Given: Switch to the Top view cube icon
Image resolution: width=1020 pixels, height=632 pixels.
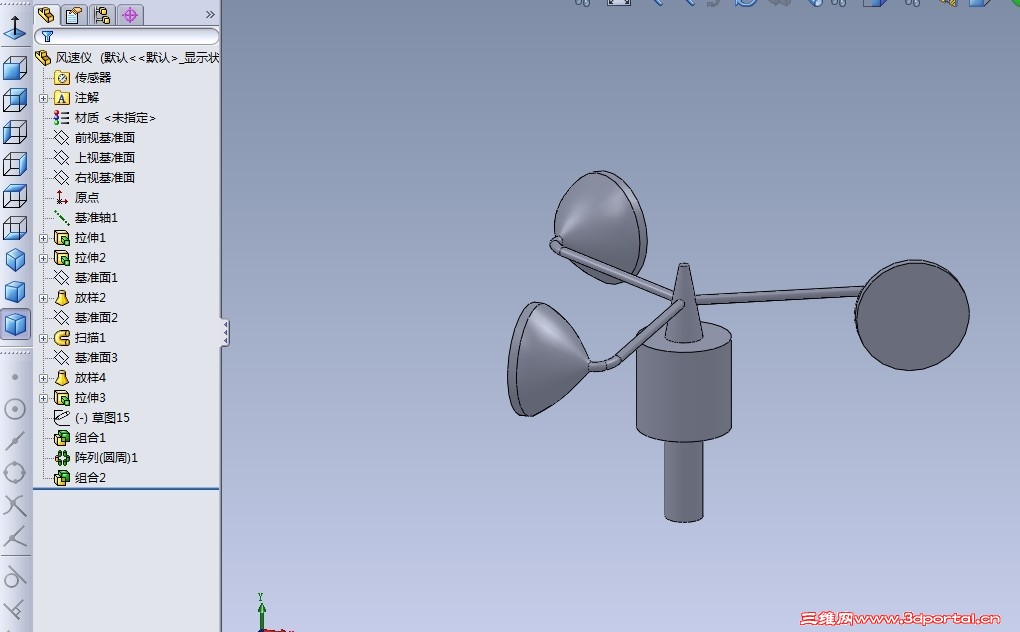Looking at the screenshot, I should pyautogui.click(x=15, y=196).
